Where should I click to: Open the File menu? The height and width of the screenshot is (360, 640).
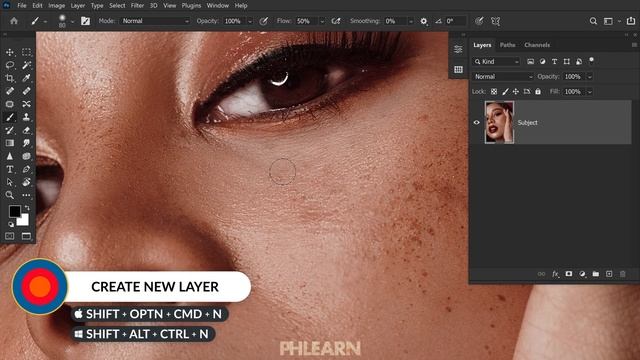(x=22, y=6)
